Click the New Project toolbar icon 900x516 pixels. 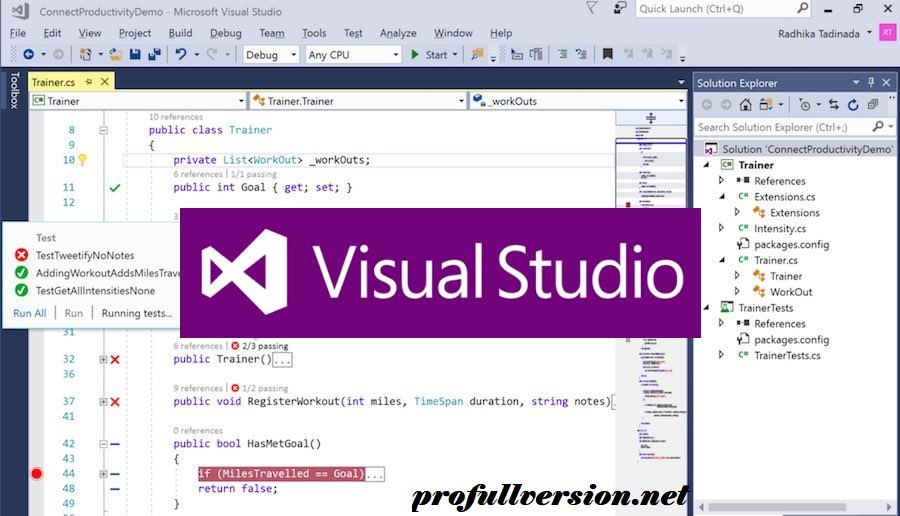[x=86, y=55]
